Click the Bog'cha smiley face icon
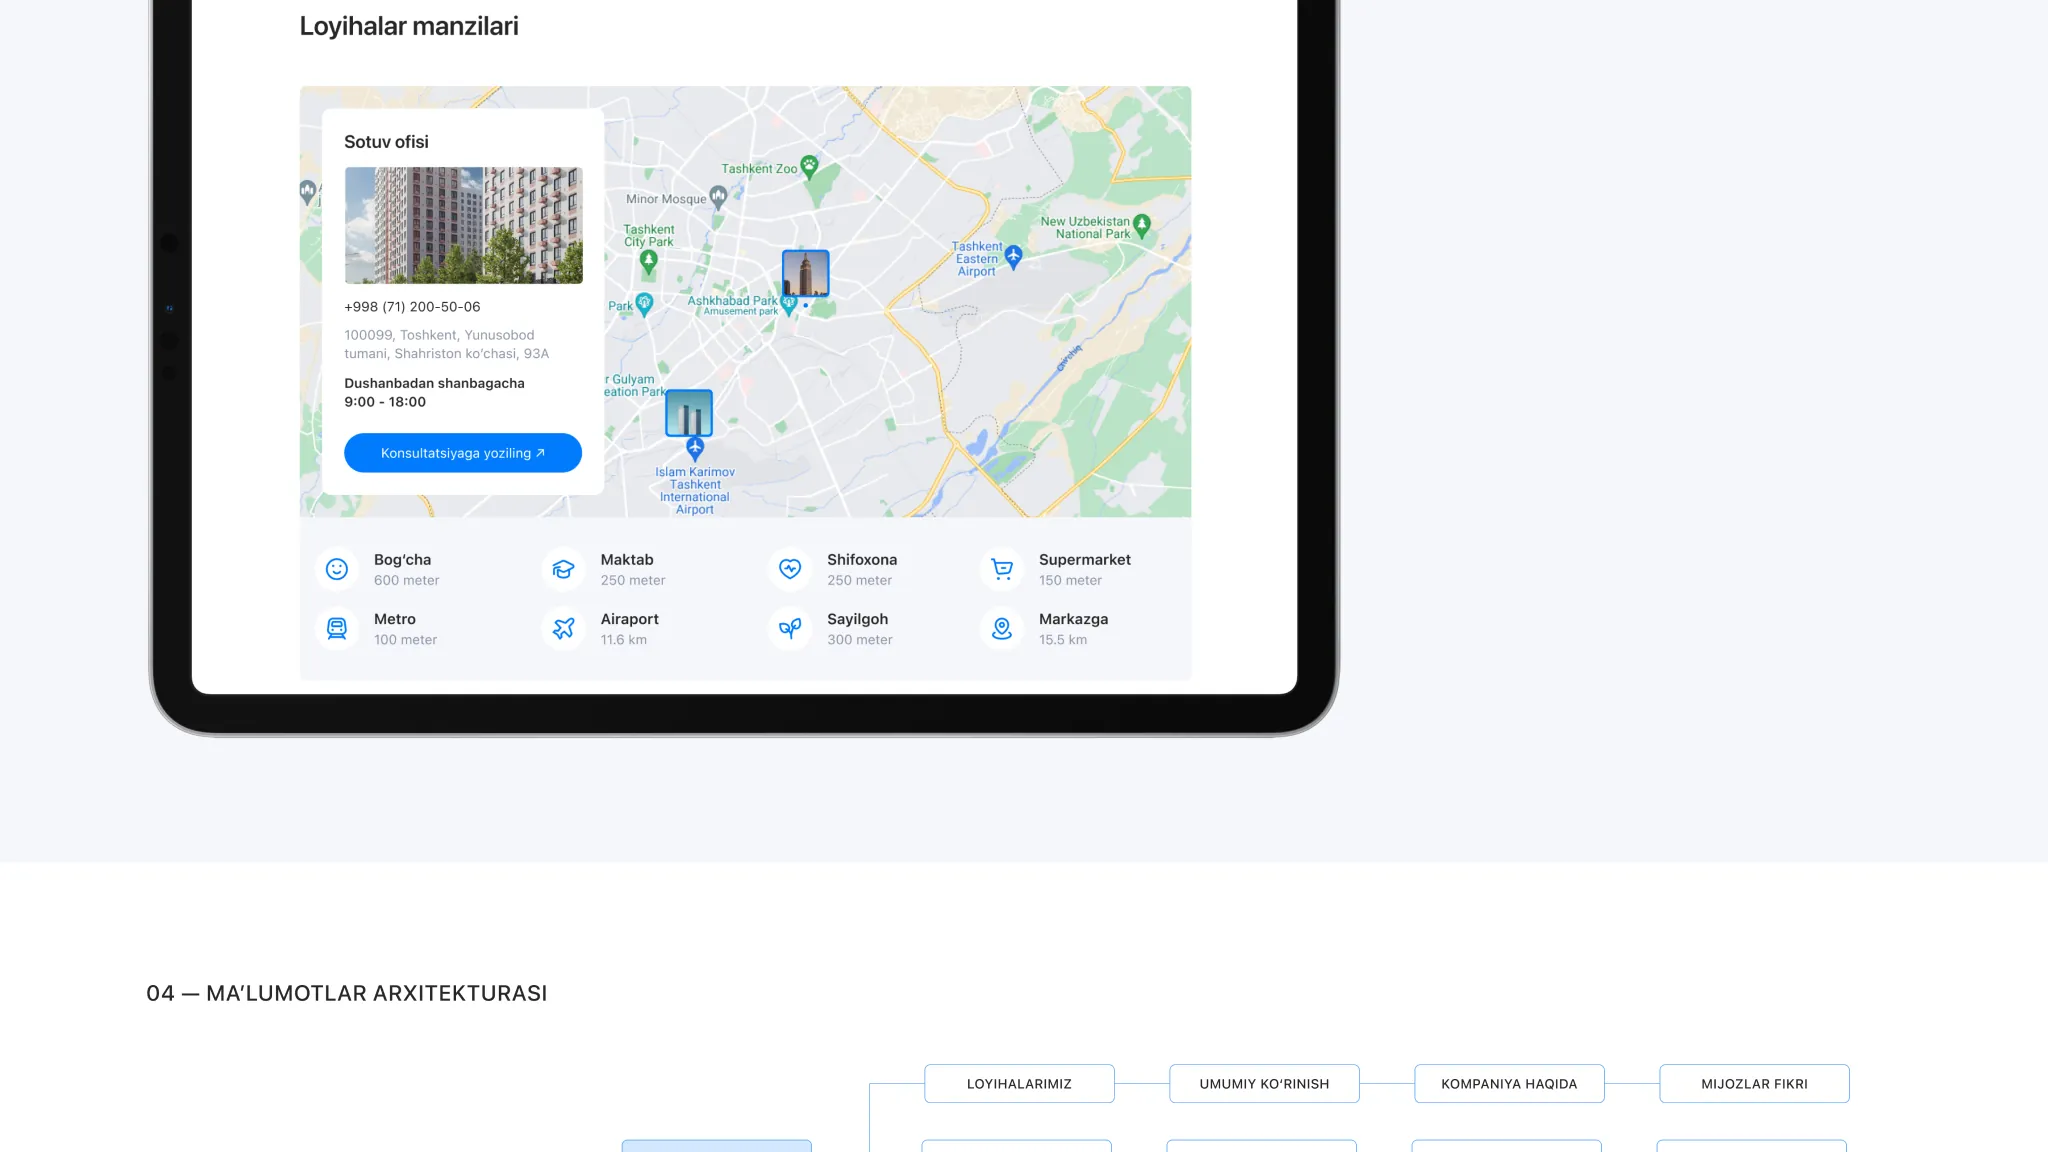The width and height of the screenshot is (2048, 1152). click(337, 569)
